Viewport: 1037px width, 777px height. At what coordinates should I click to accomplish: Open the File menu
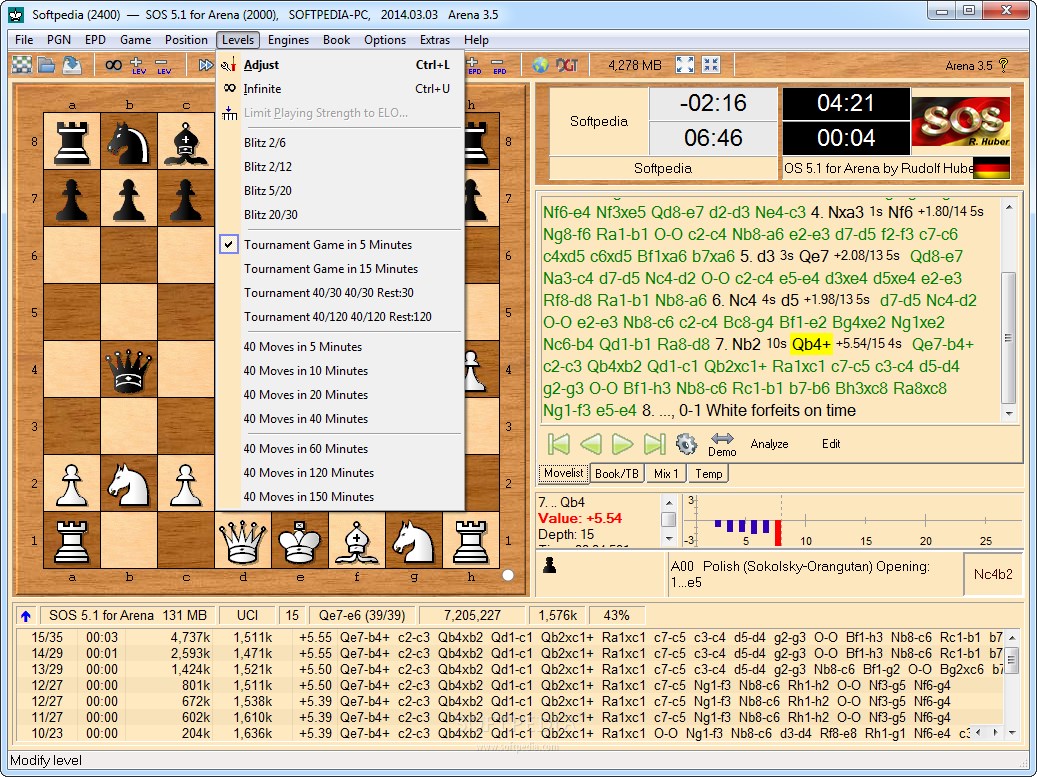tap(24, 40)
